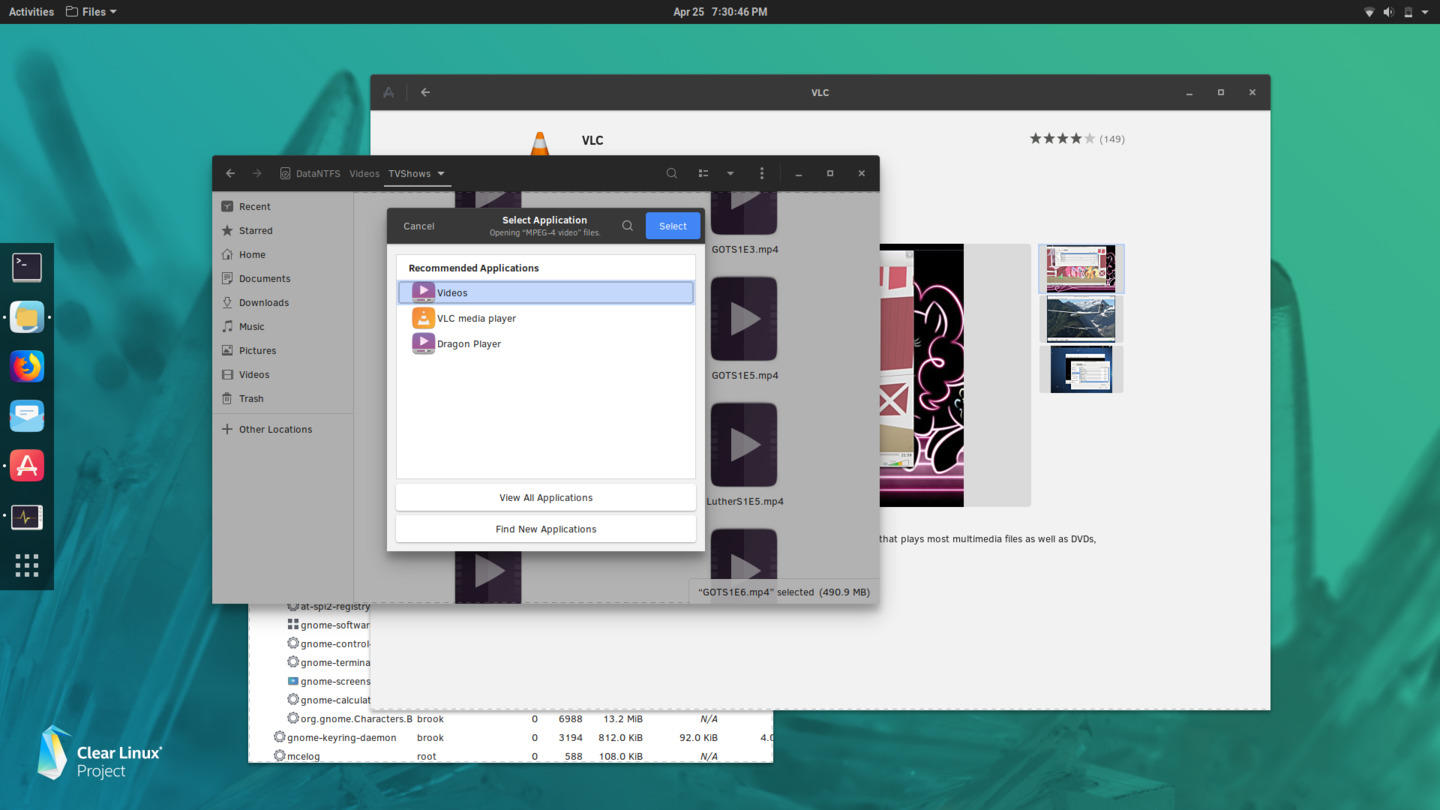Click the network icon in the top bar
Viewport: 1440px width, 810px height.
tap(1369, 12)
